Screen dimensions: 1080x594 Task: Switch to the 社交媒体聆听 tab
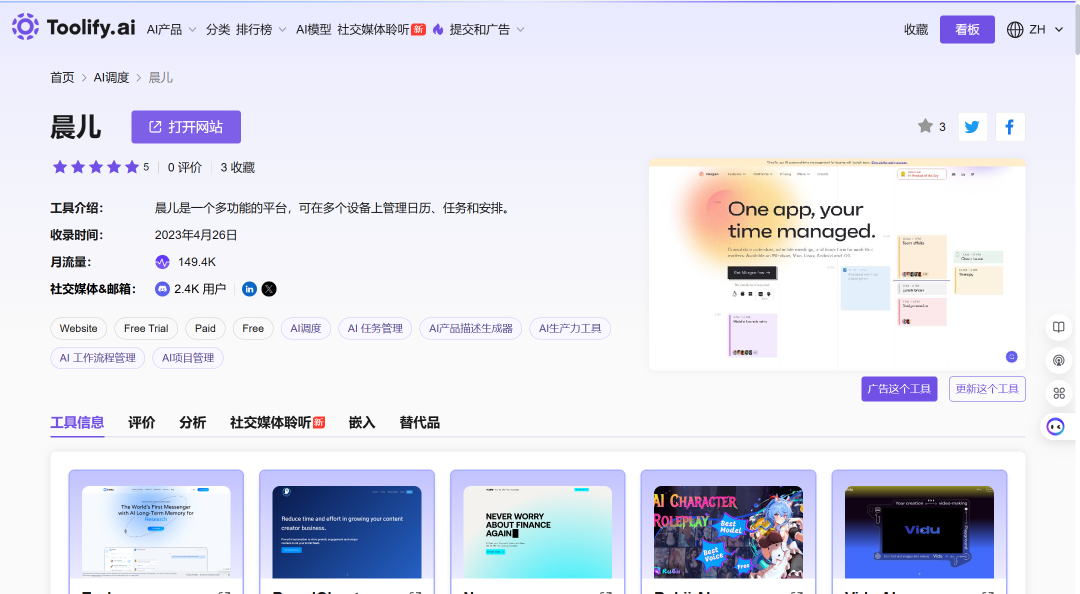(277, 422)
